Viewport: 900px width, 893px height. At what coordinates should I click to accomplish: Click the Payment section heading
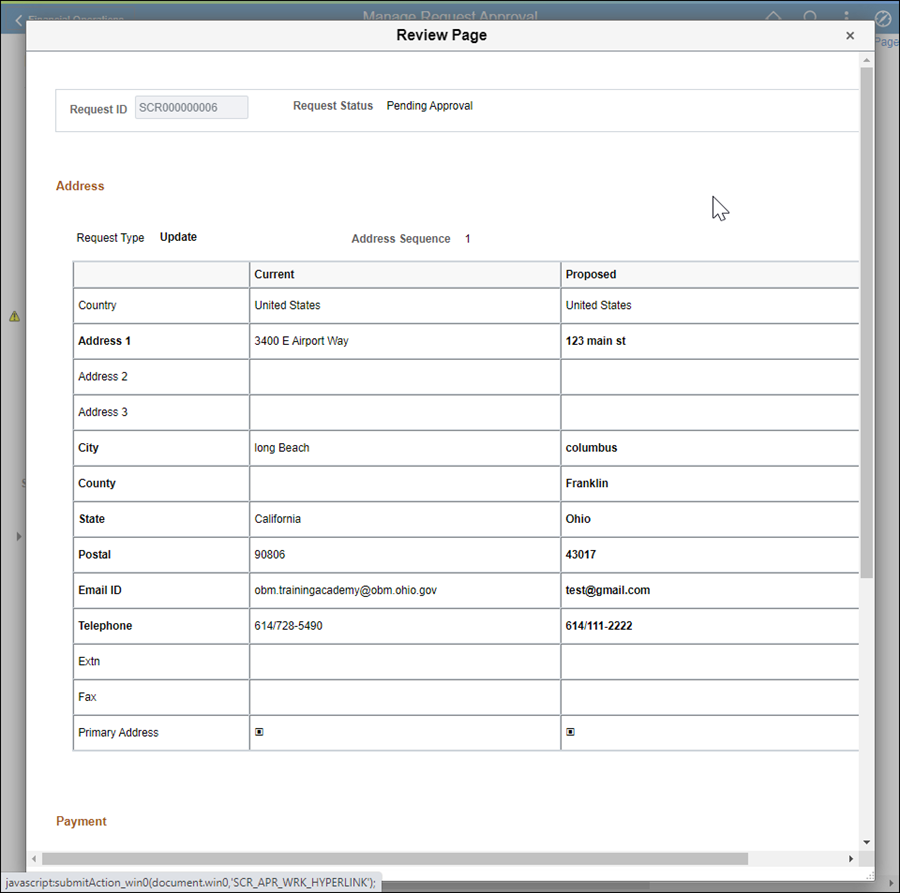coord(81,821)
